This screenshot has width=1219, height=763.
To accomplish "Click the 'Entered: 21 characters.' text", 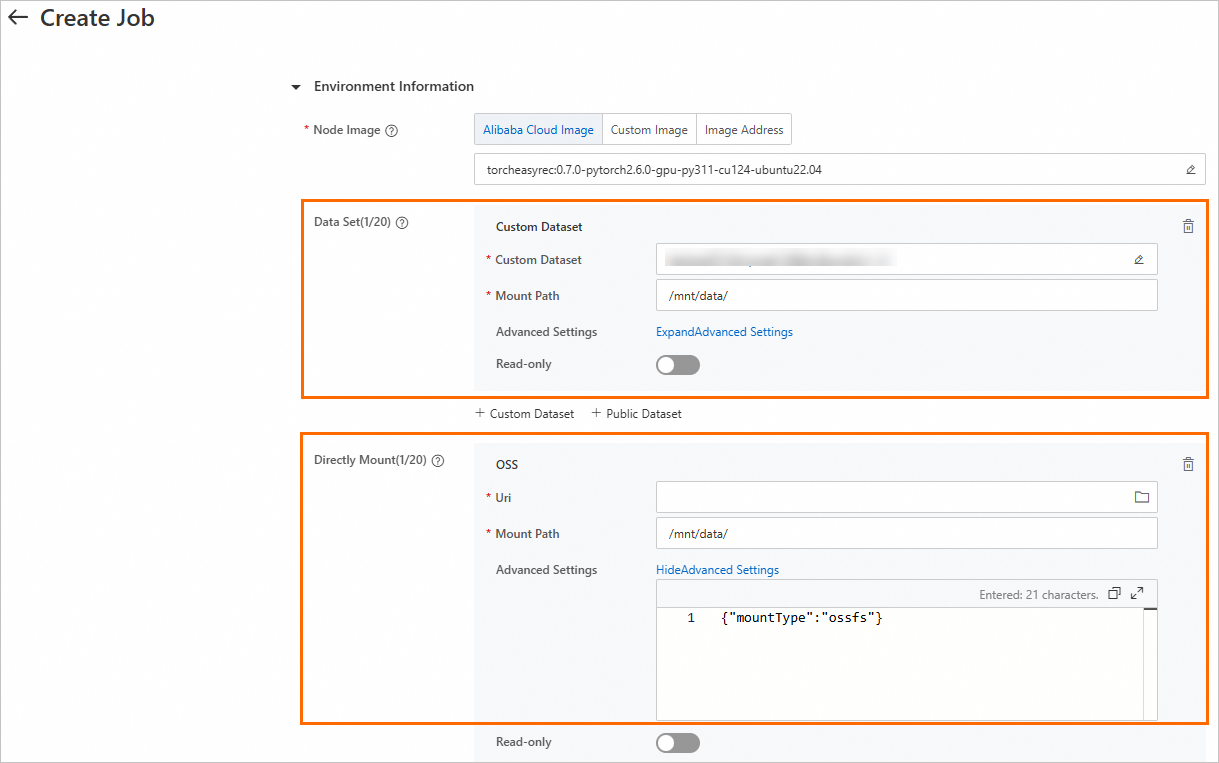I will coord(1038,595).
